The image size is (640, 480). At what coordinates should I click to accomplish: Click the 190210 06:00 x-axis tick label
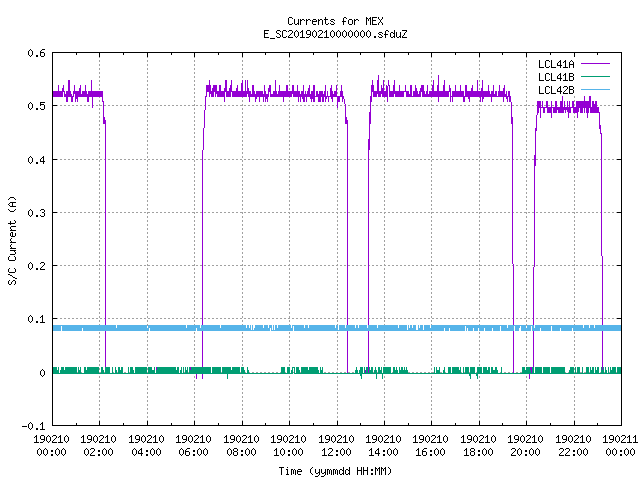(194, 446)
